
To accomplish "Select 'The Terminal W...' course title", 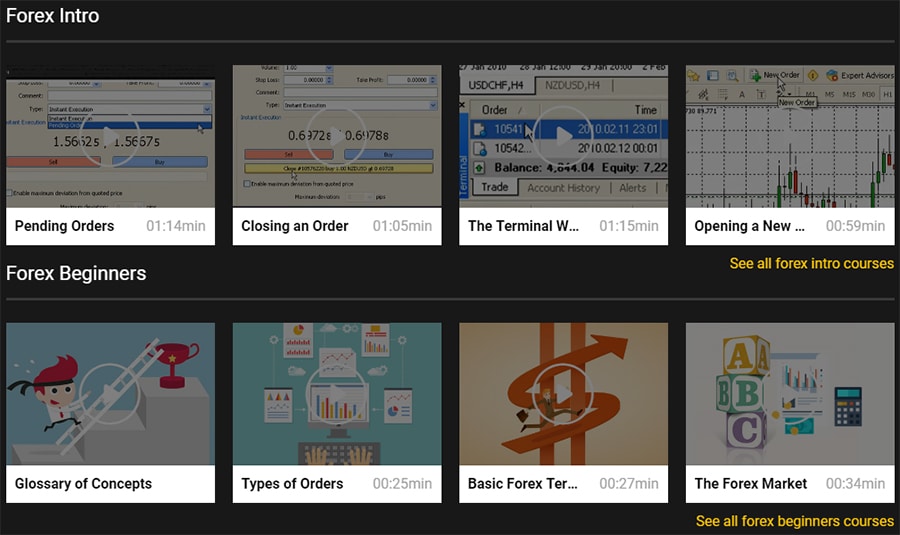I will (x=524, y=226).
